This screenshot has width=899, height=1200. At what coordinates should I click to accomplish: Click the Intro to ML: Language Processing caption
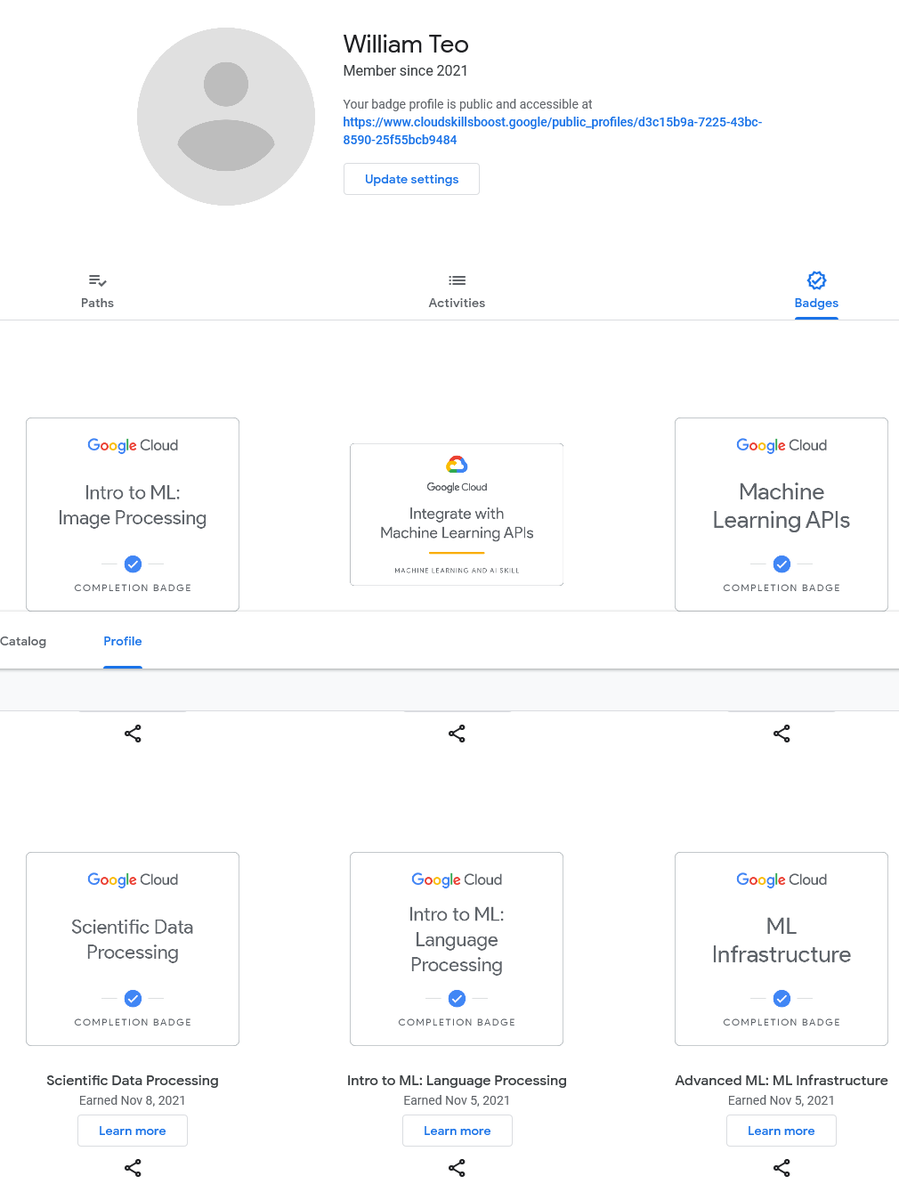[x=457, y=1080]
